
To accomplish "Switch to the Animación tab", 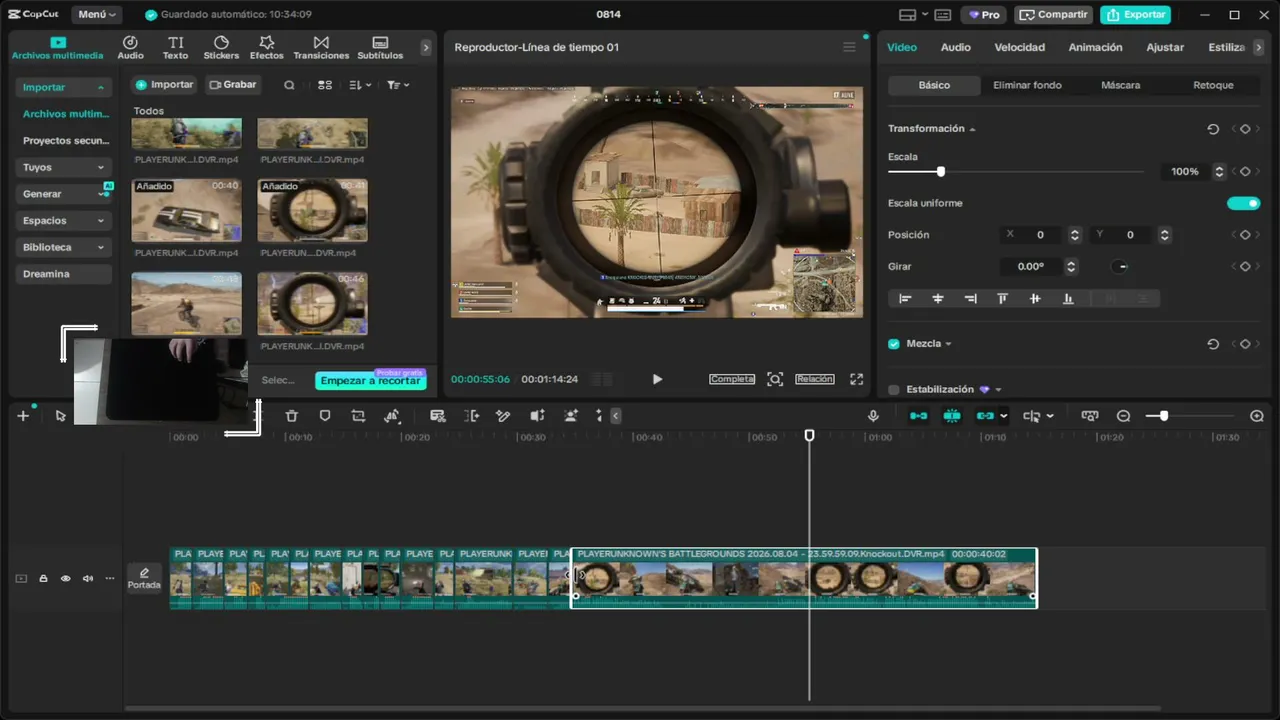I will pos(1095,47).
